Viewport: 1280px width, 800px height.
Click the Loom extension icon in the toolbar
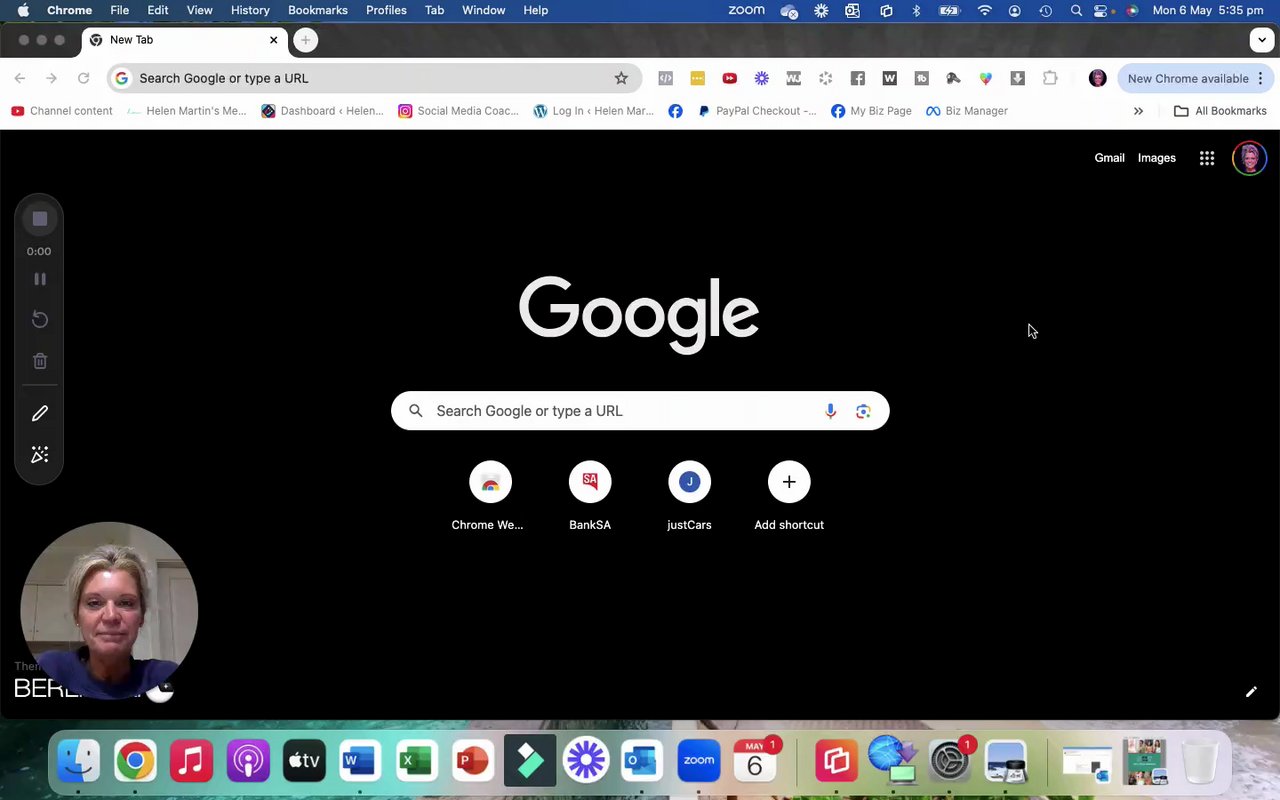tap(762, 78)
